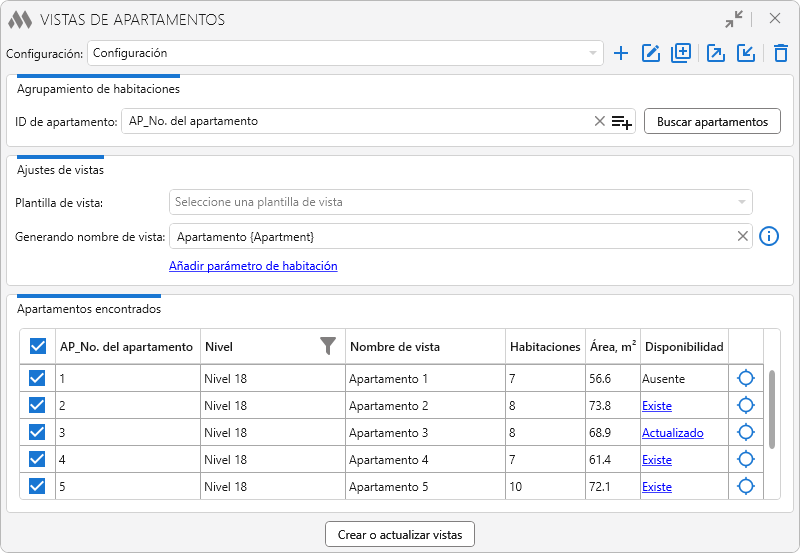The width and height of the screenshot is (800, 553).
Task: Delete configuration with trash icon
Action: point(781,53)
